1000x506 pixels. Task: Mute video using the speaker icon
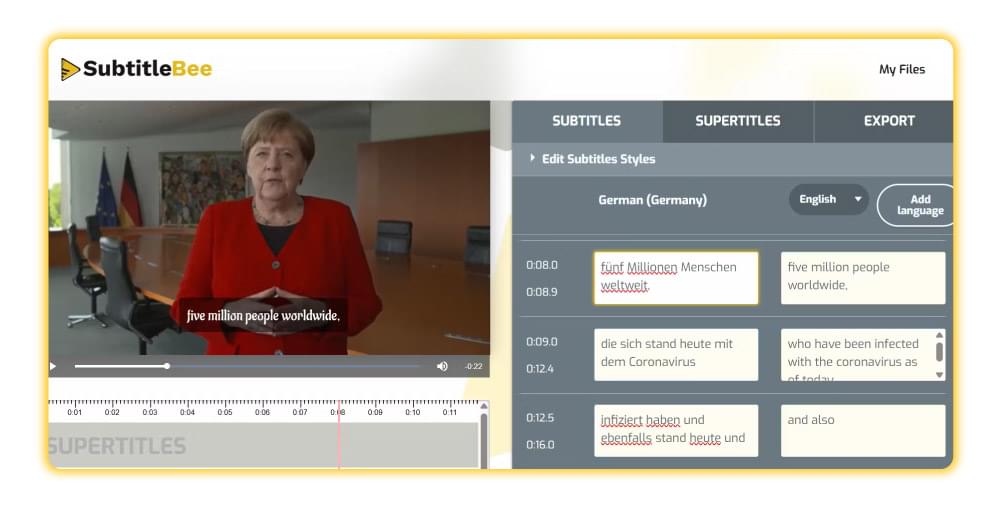[442, 366]
